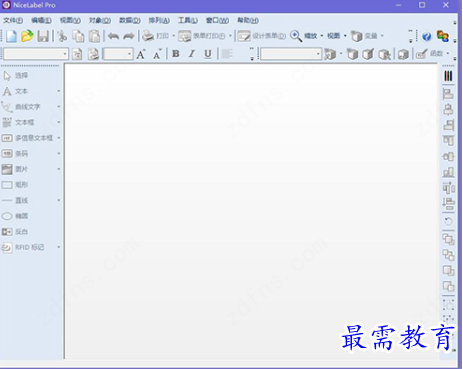Select the 曲线文字 curved text tool

pyautogui.click(x=21, y=107)
